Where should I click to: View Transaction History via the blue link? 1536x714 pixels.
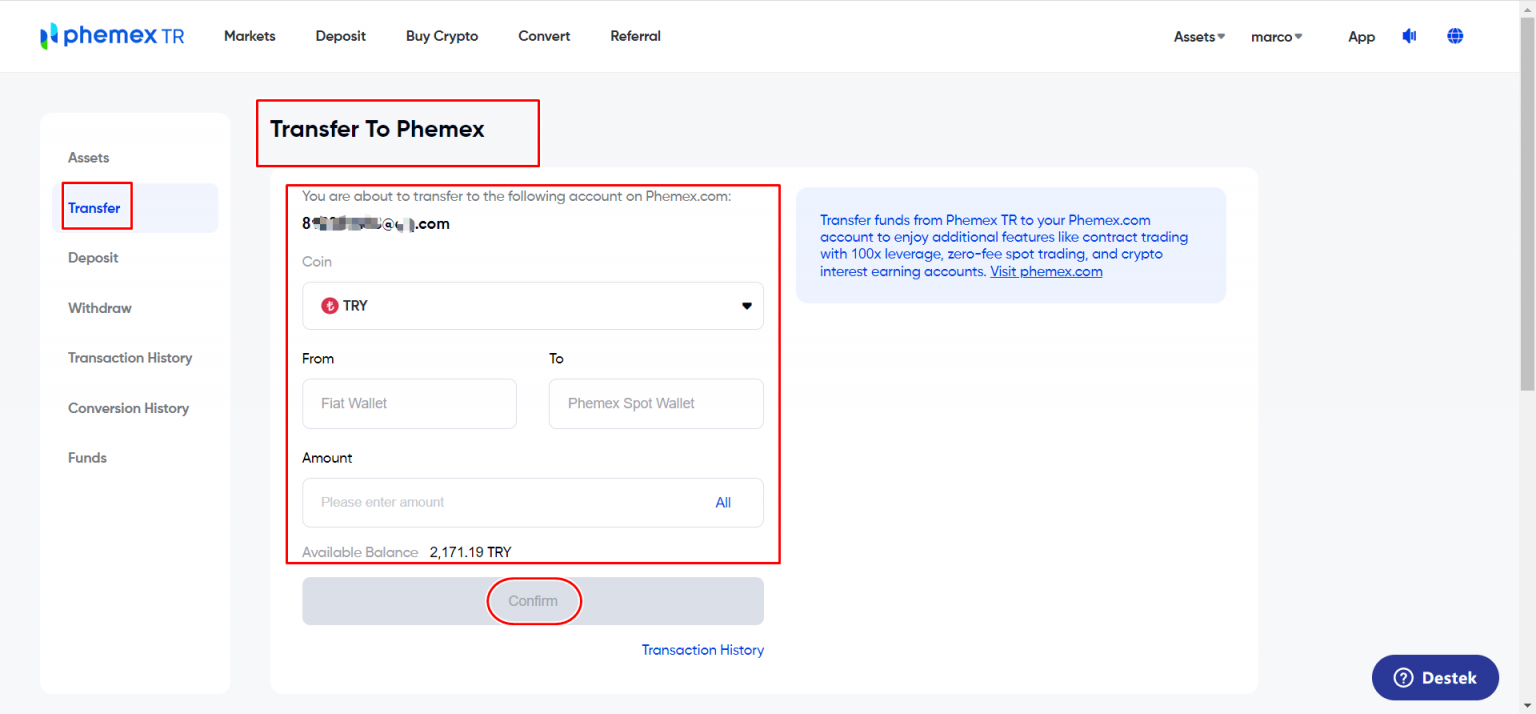coord(702,649)
